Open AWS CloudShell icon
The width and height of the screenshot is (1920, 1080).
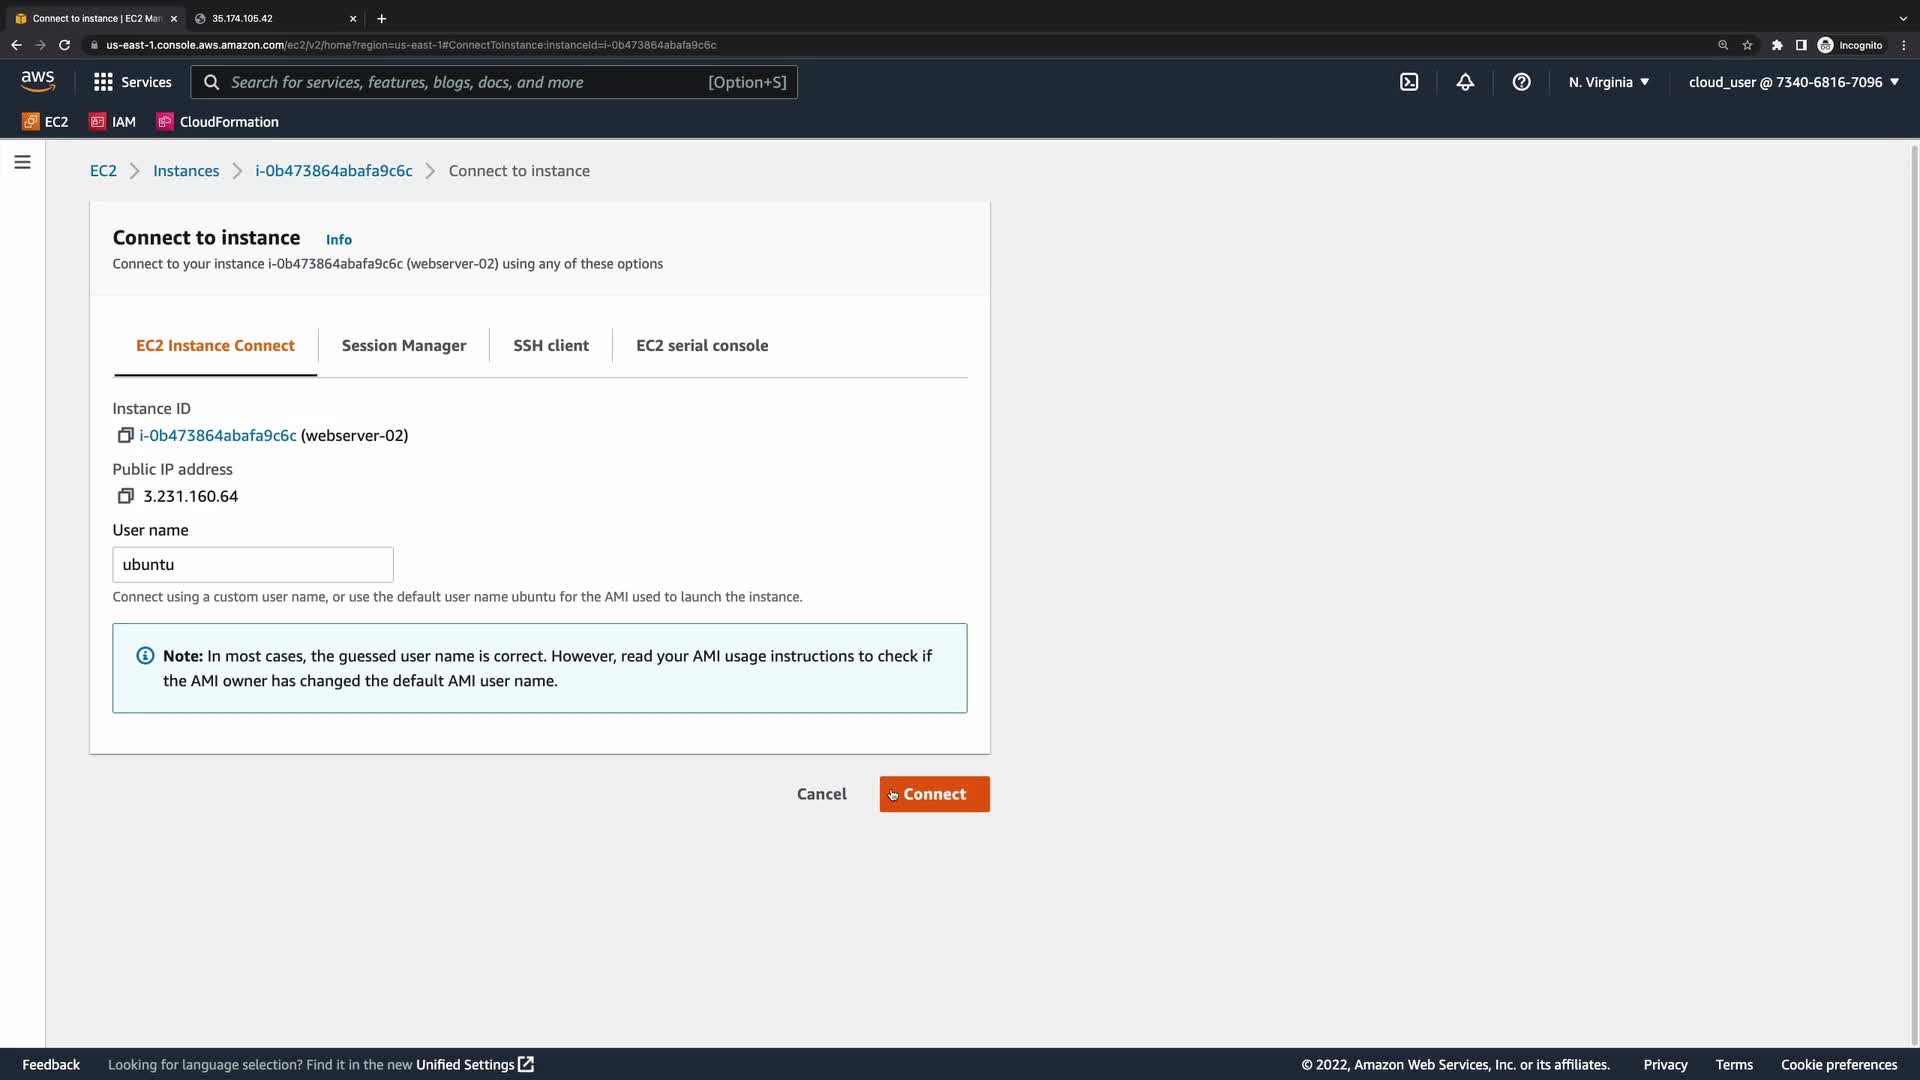pyautogui.click(x=1409, y=82)
